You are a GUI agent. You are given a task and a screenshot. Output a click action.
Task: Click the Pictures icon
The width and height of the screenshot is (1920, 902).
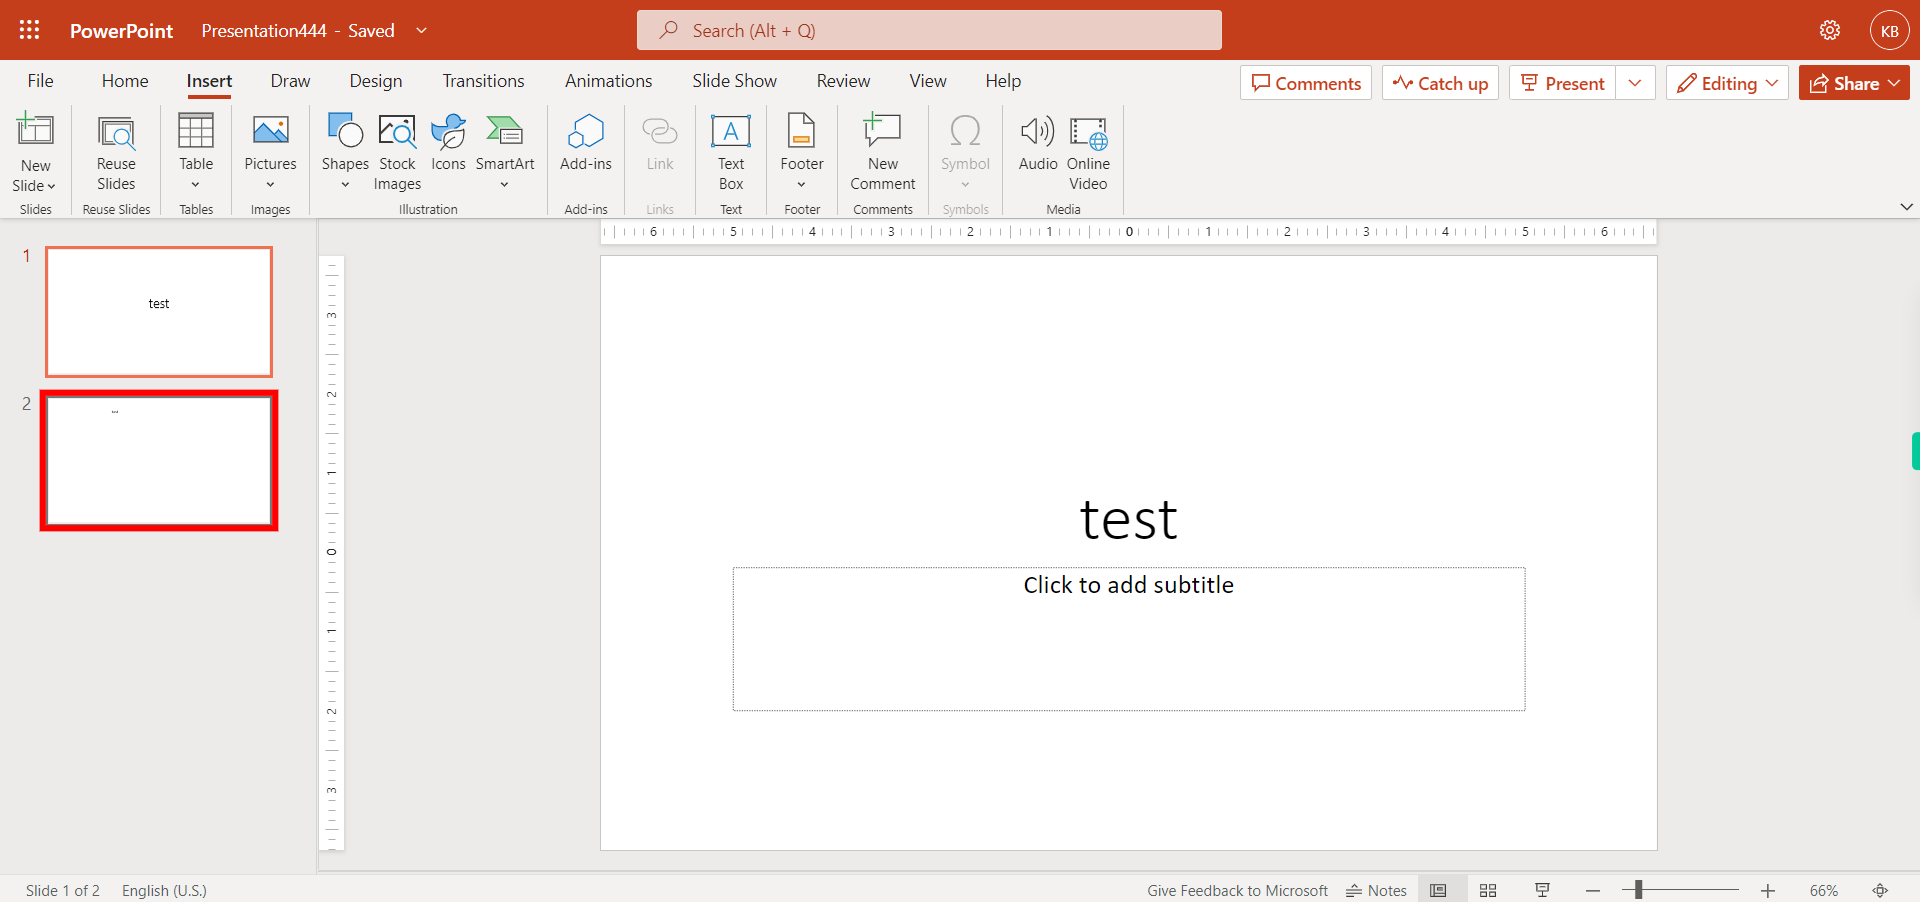[x=270, y=130]
